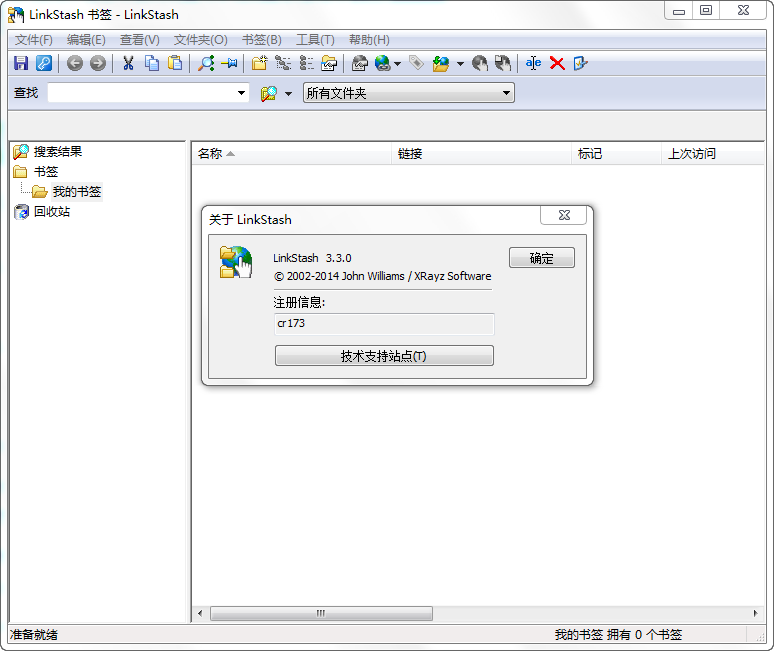The image size is (774, 651).
Task: Click status text 我的书签 拥有 0 个书签
Action: [x=618, y=635]
